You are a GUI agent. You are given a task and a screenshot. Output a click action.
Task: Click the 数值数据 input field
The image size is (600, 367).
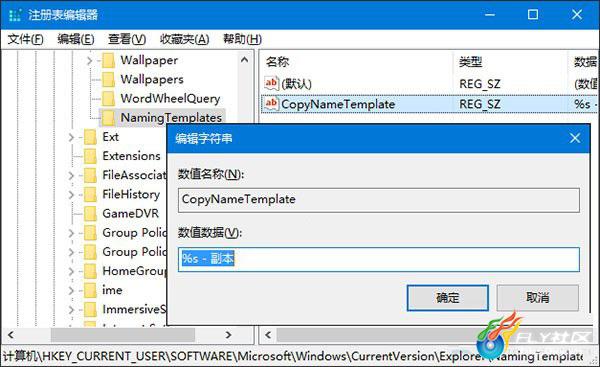(379, 259)
